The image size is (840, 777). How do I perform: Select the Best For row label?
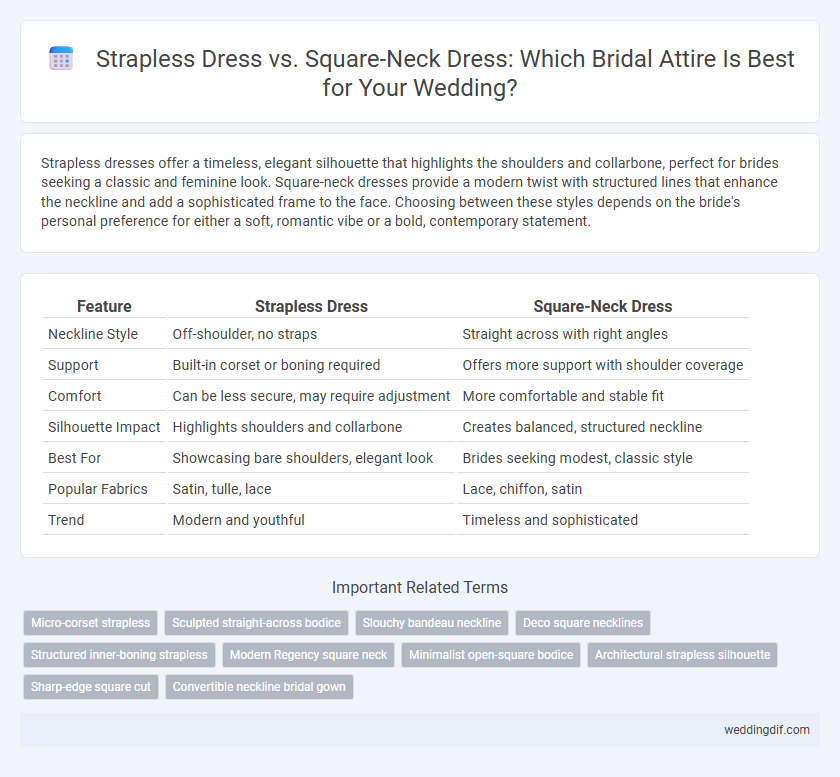pos(74,458)
